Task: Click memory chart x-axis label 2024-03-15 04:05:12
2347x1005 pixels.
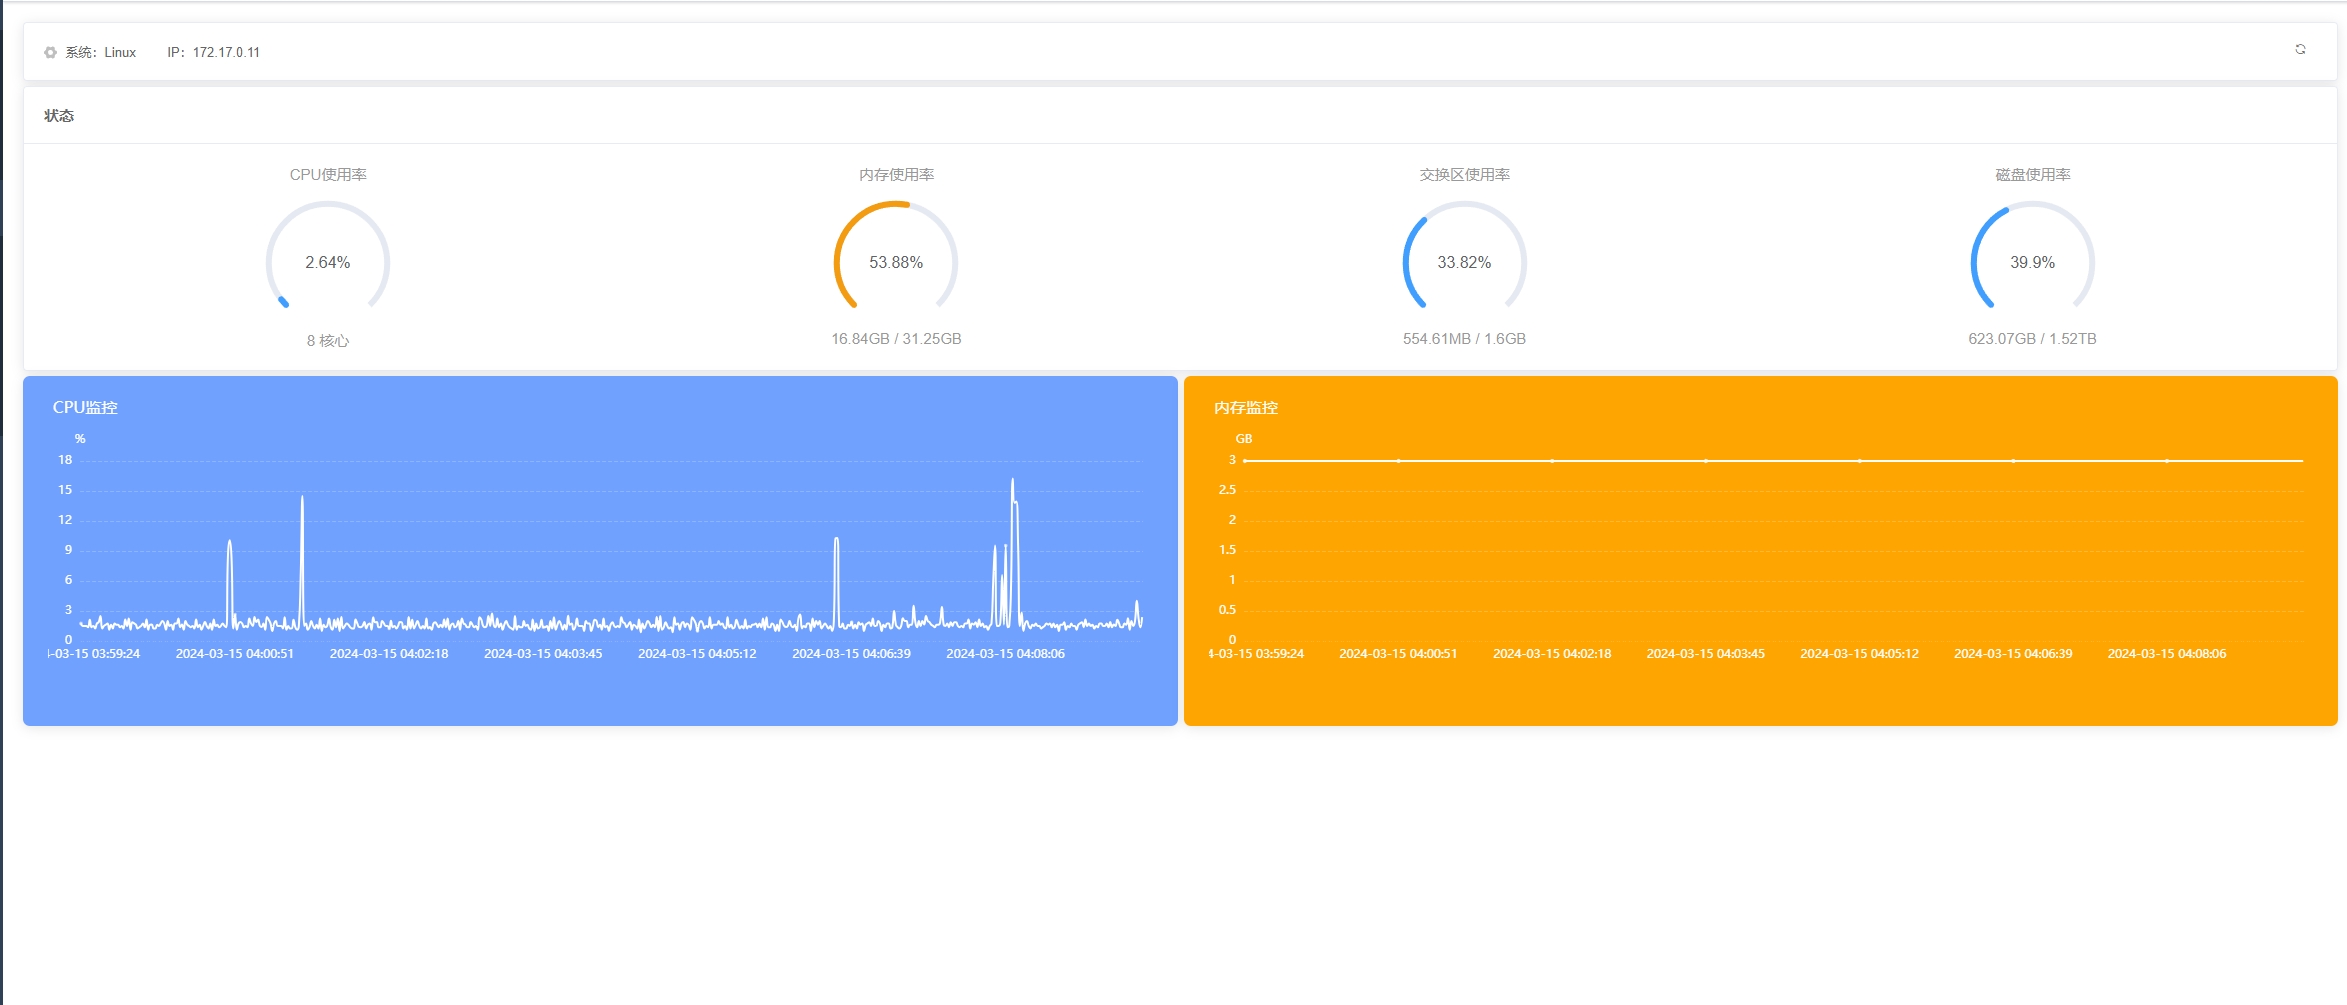Action: 1859,653
